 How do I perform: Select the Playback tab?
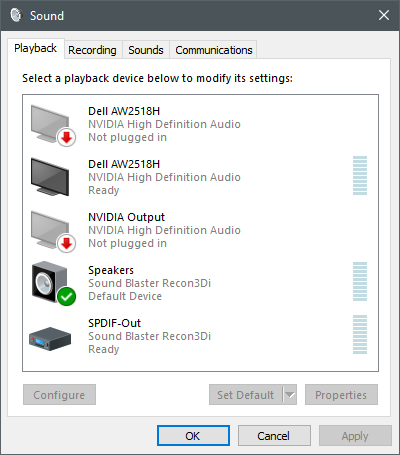36,49
